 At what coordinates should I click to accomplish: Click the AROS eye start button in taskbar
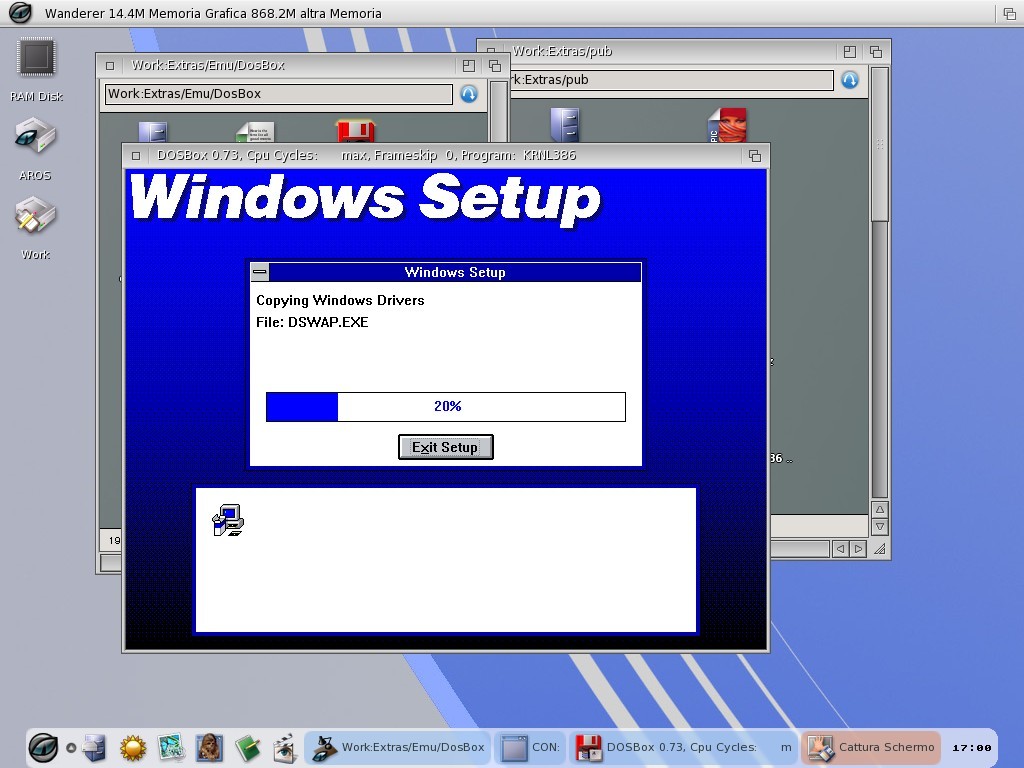[x=43, y=747]
